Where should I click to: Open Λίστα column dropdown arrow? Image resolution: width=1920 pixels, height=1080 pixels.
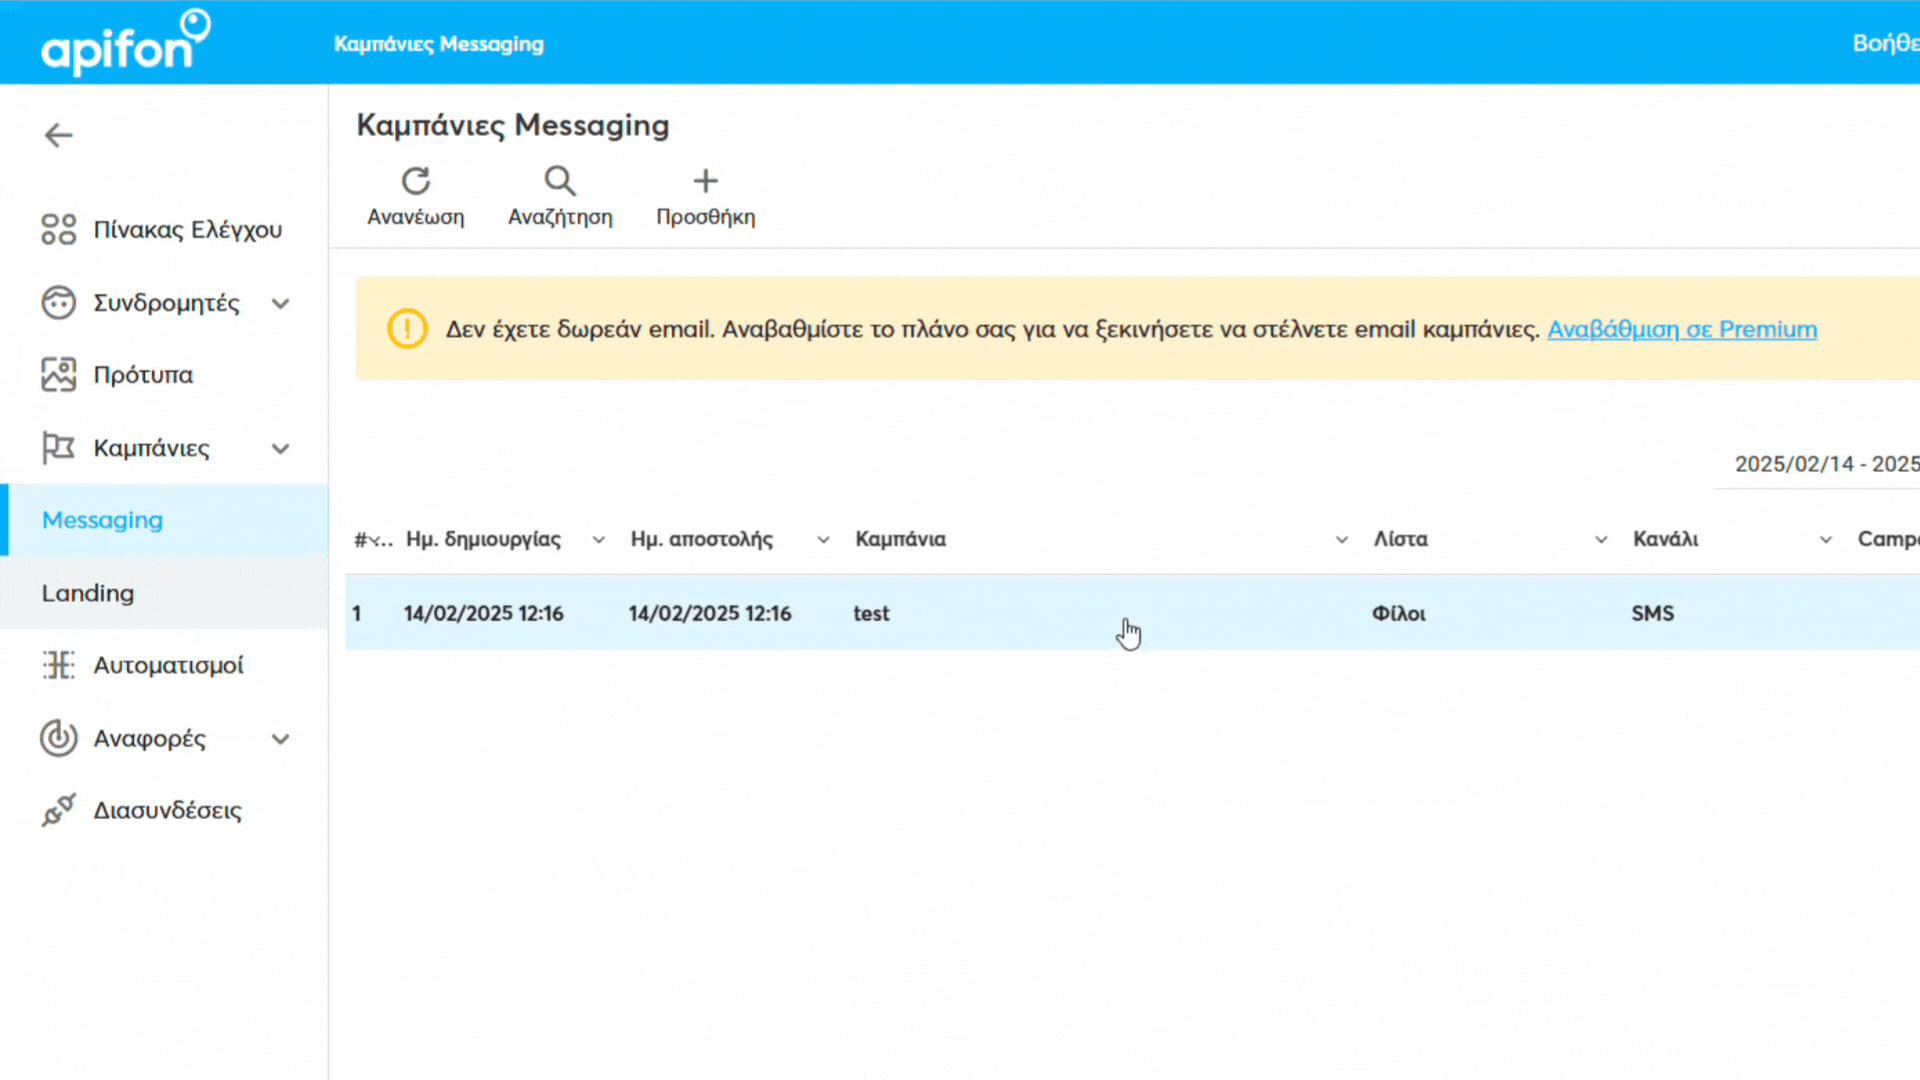(1600, 540)
